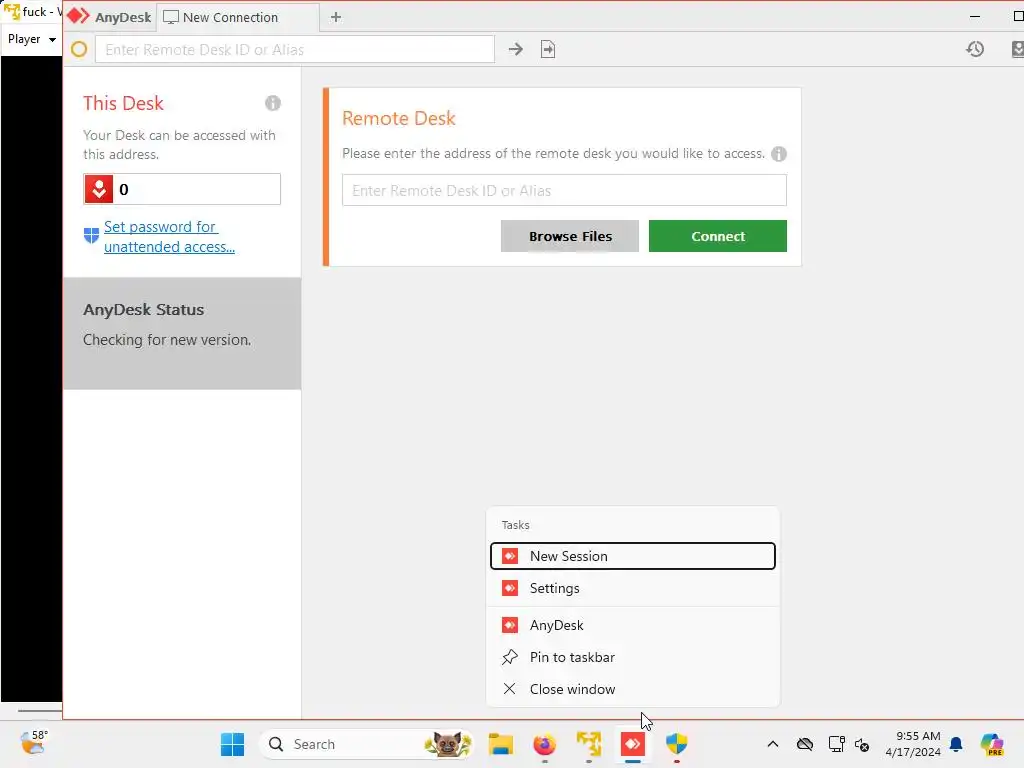Open Windows Security shield in taskbar
1024x768 pixels.
677,744
